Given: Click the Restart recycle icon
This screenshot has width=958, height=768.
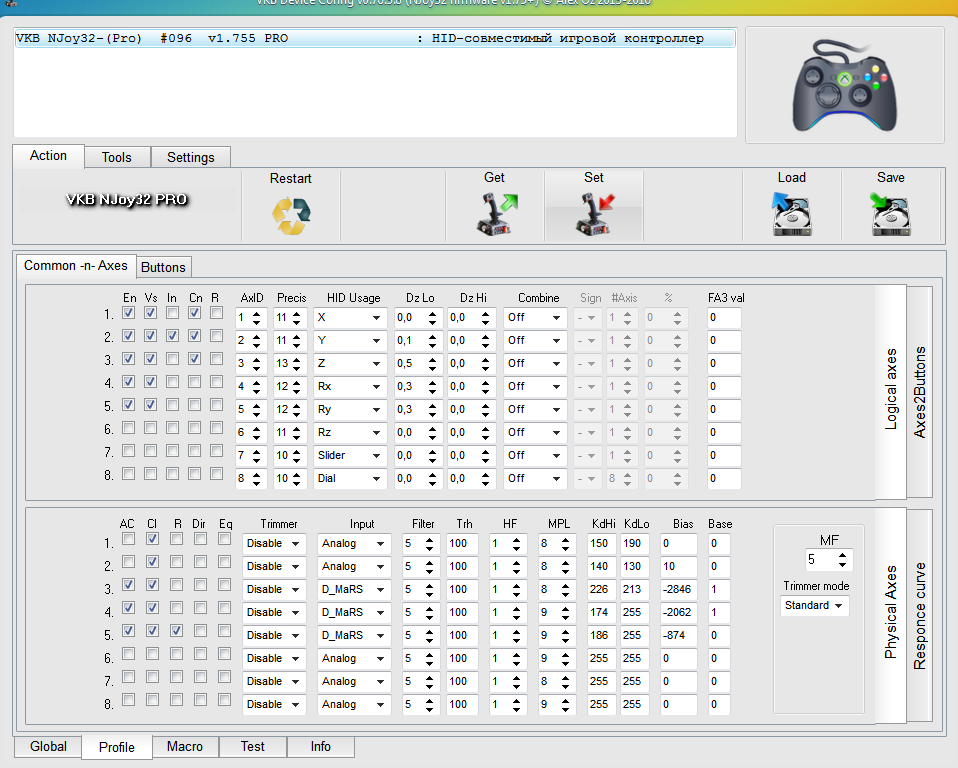Looking at the screenshot, I should pos(291,216).
